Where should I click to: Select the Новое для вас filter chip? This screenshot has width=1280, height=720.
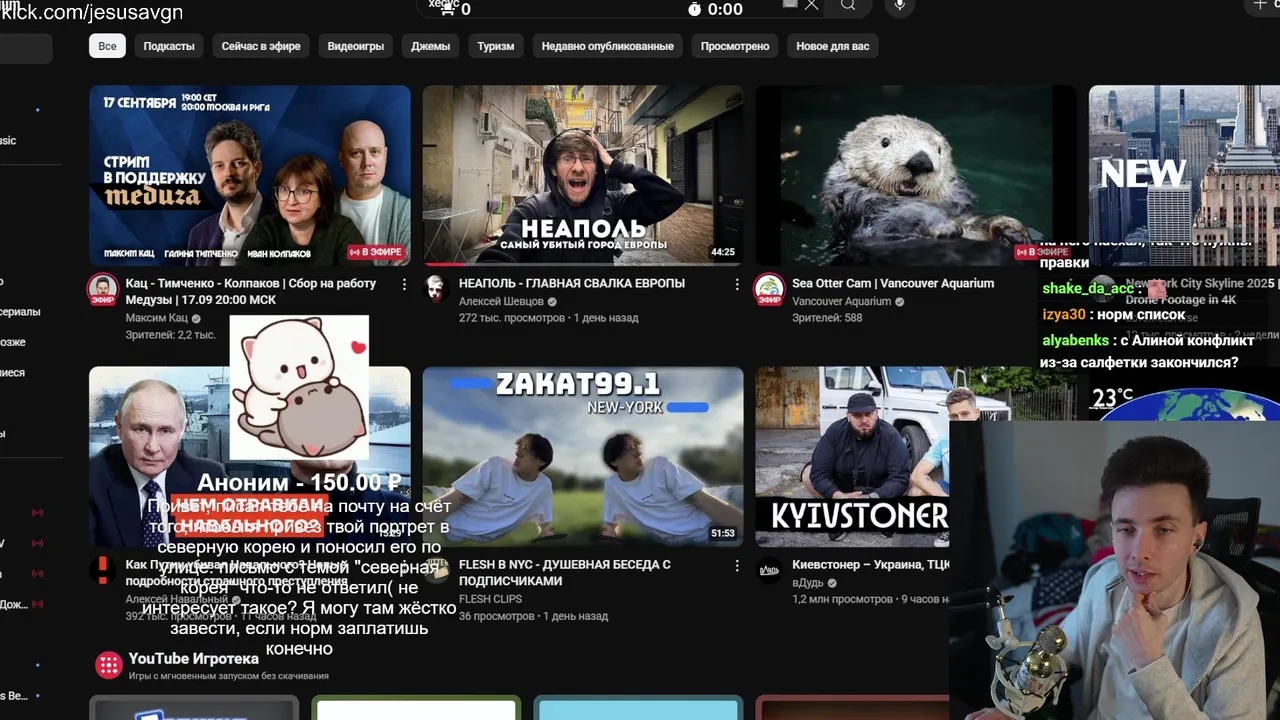(x=833, y=46)
